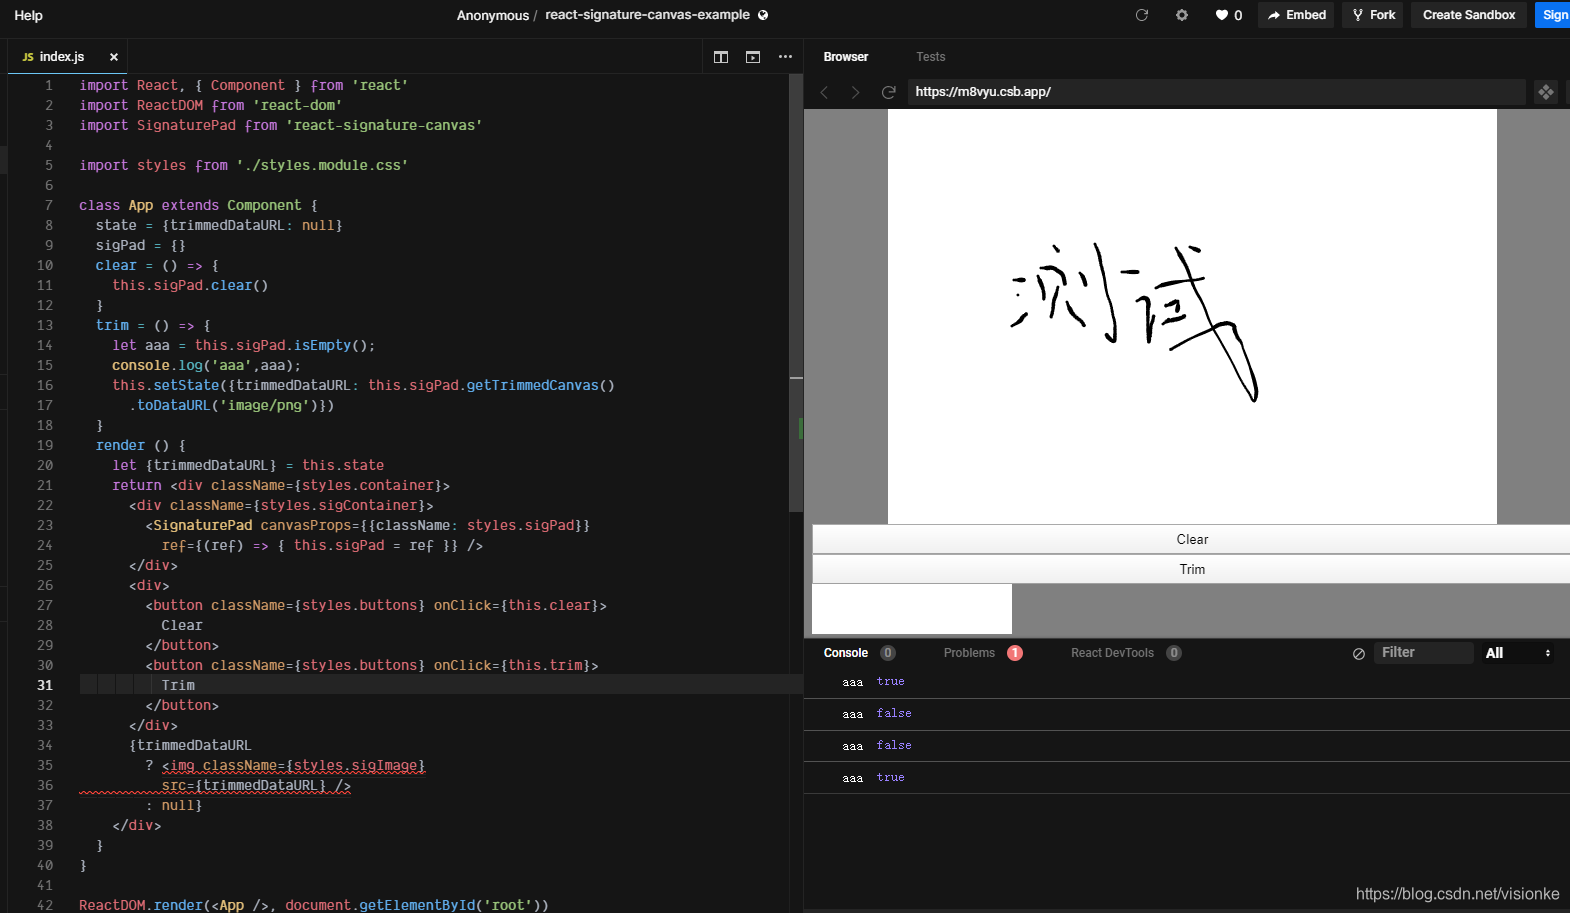Close the index.js tab
This screenshot has height=913, width=1570.
pyautogui.click(x=114, y=57)
